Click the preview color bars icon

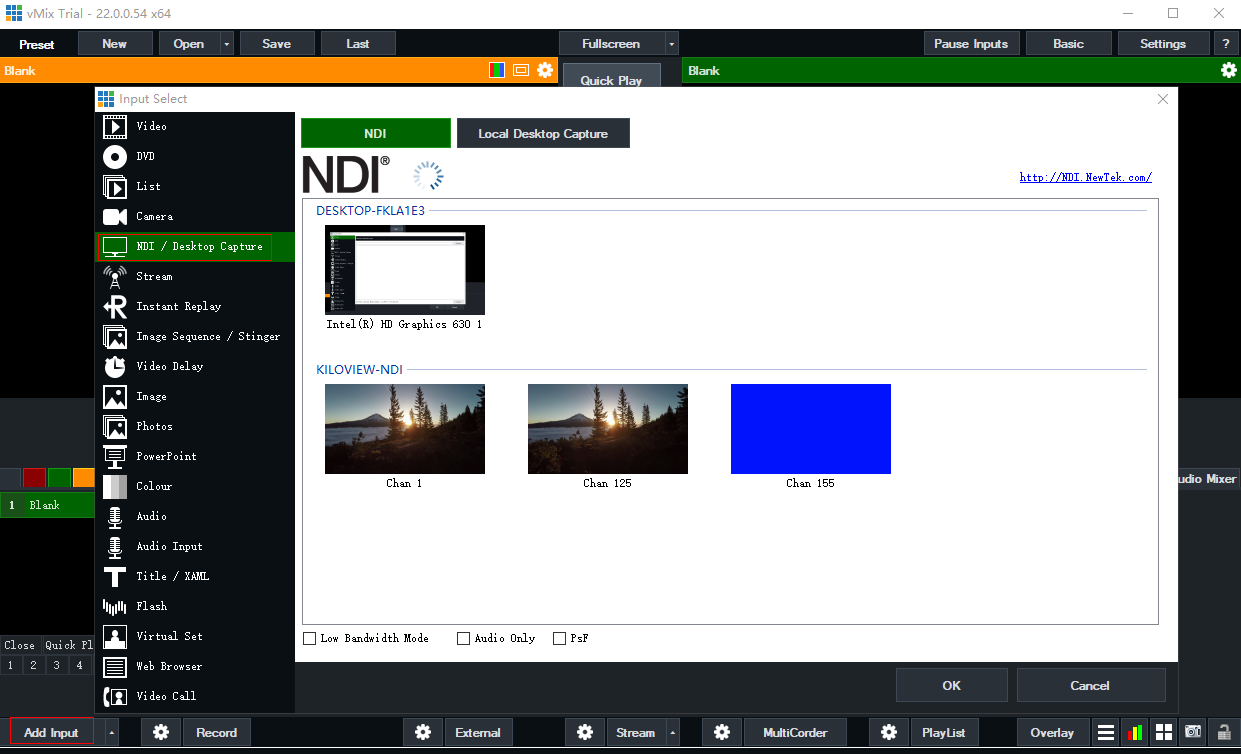(497, 70)
